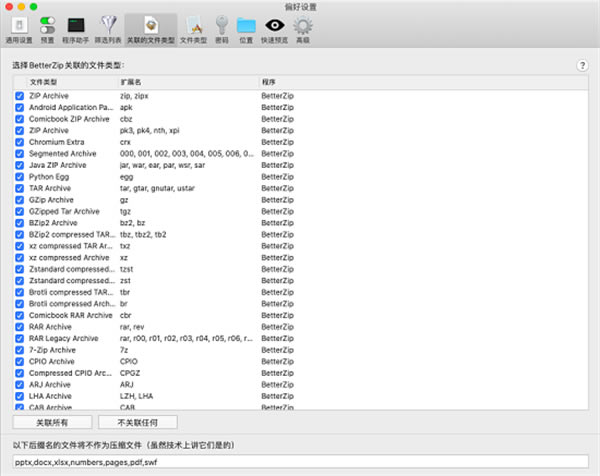Sort by the 文件类型 column header
This screenshot has height=476, width=600.
click(x=44, y=82)
